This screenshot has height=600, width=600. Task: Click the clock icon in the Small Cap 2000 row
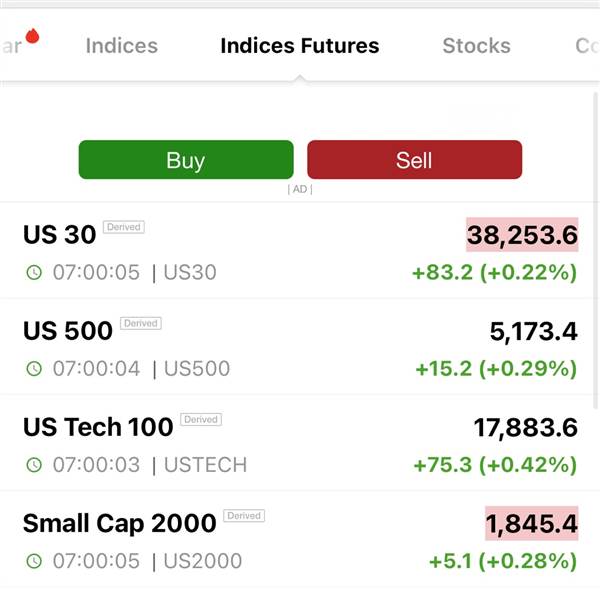click(x=34, y=561)
